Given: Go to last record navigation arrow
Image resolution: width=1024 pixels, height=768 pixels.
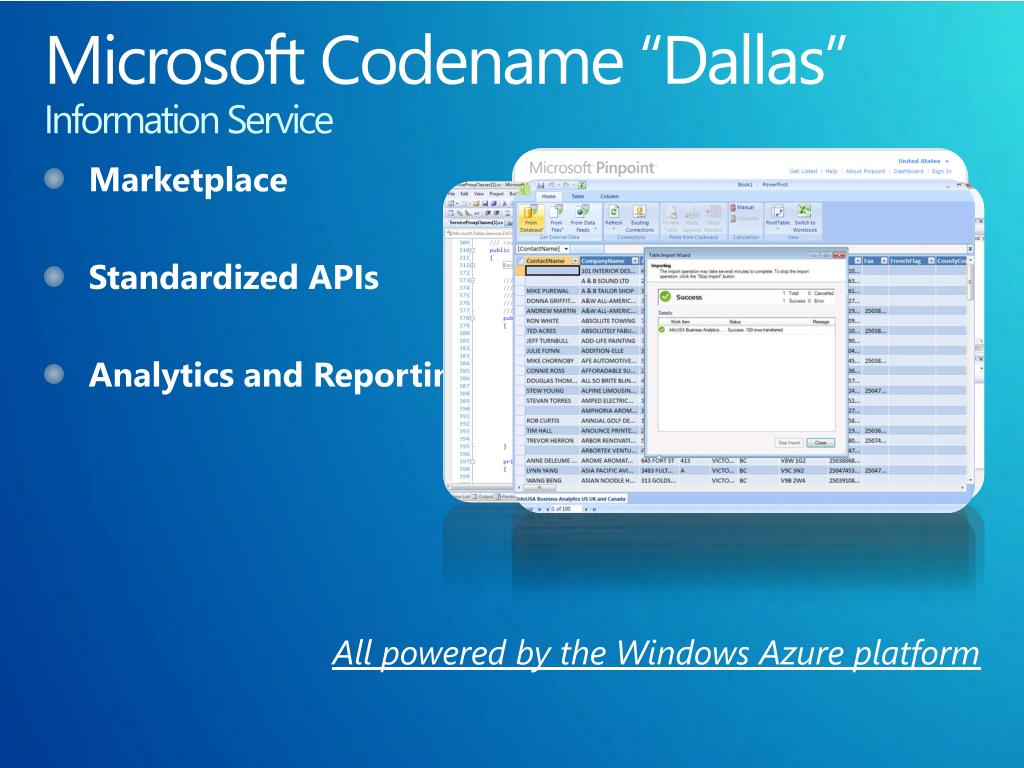Looking at the screenshot, I should point(594,509).
